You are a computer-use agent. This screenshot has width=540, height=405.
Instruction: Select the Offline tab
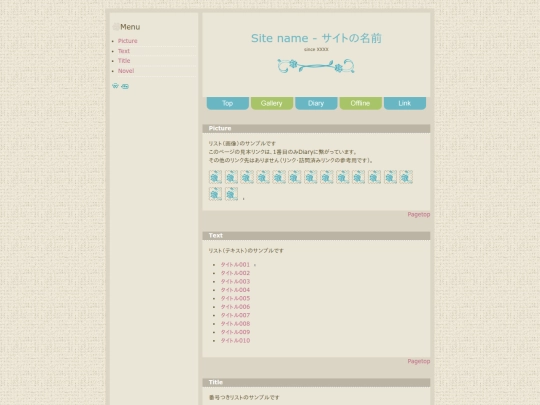click(x=361, y=103)
